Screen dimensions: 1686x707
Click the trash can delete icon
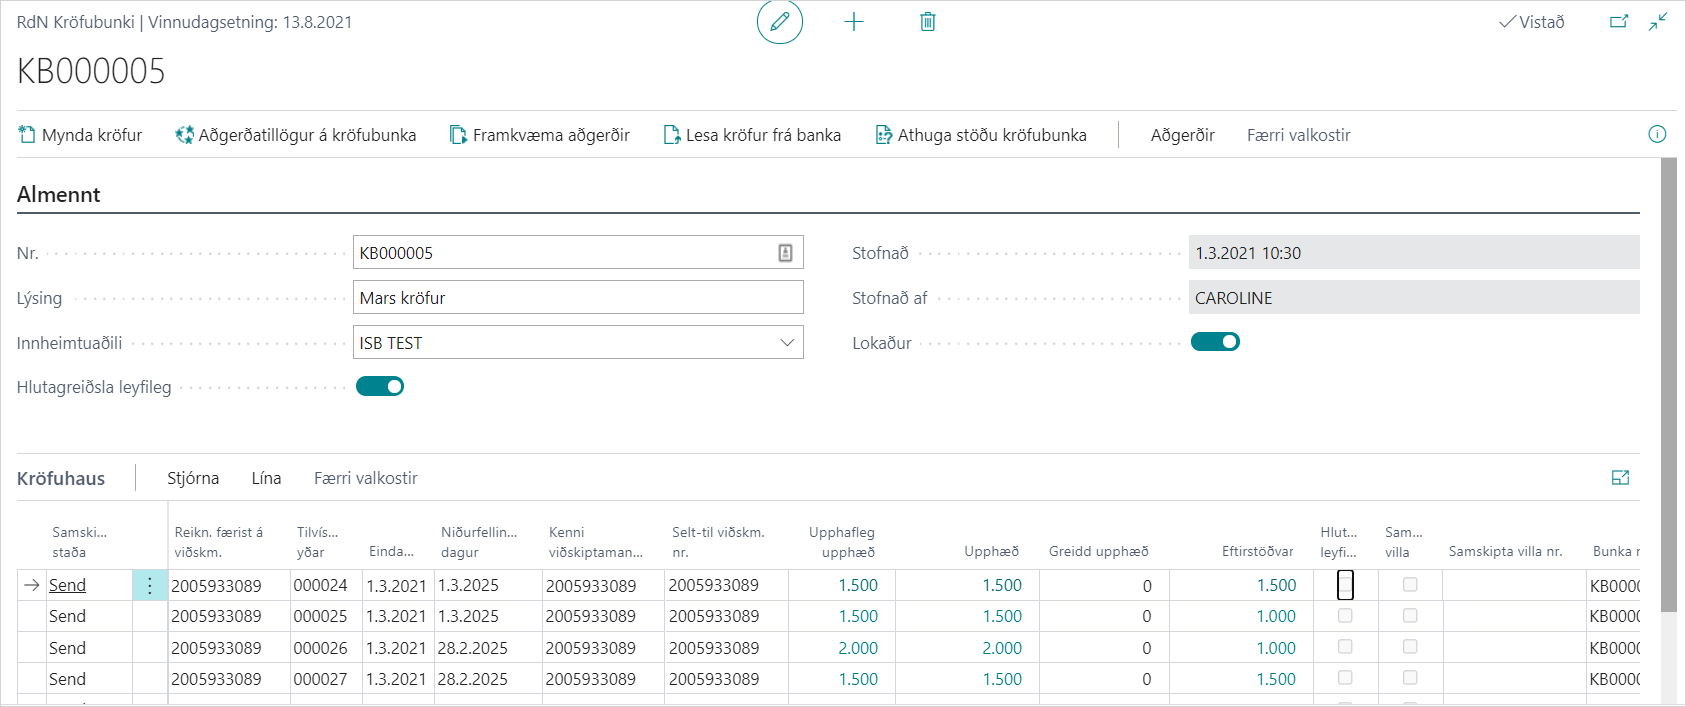928,22
